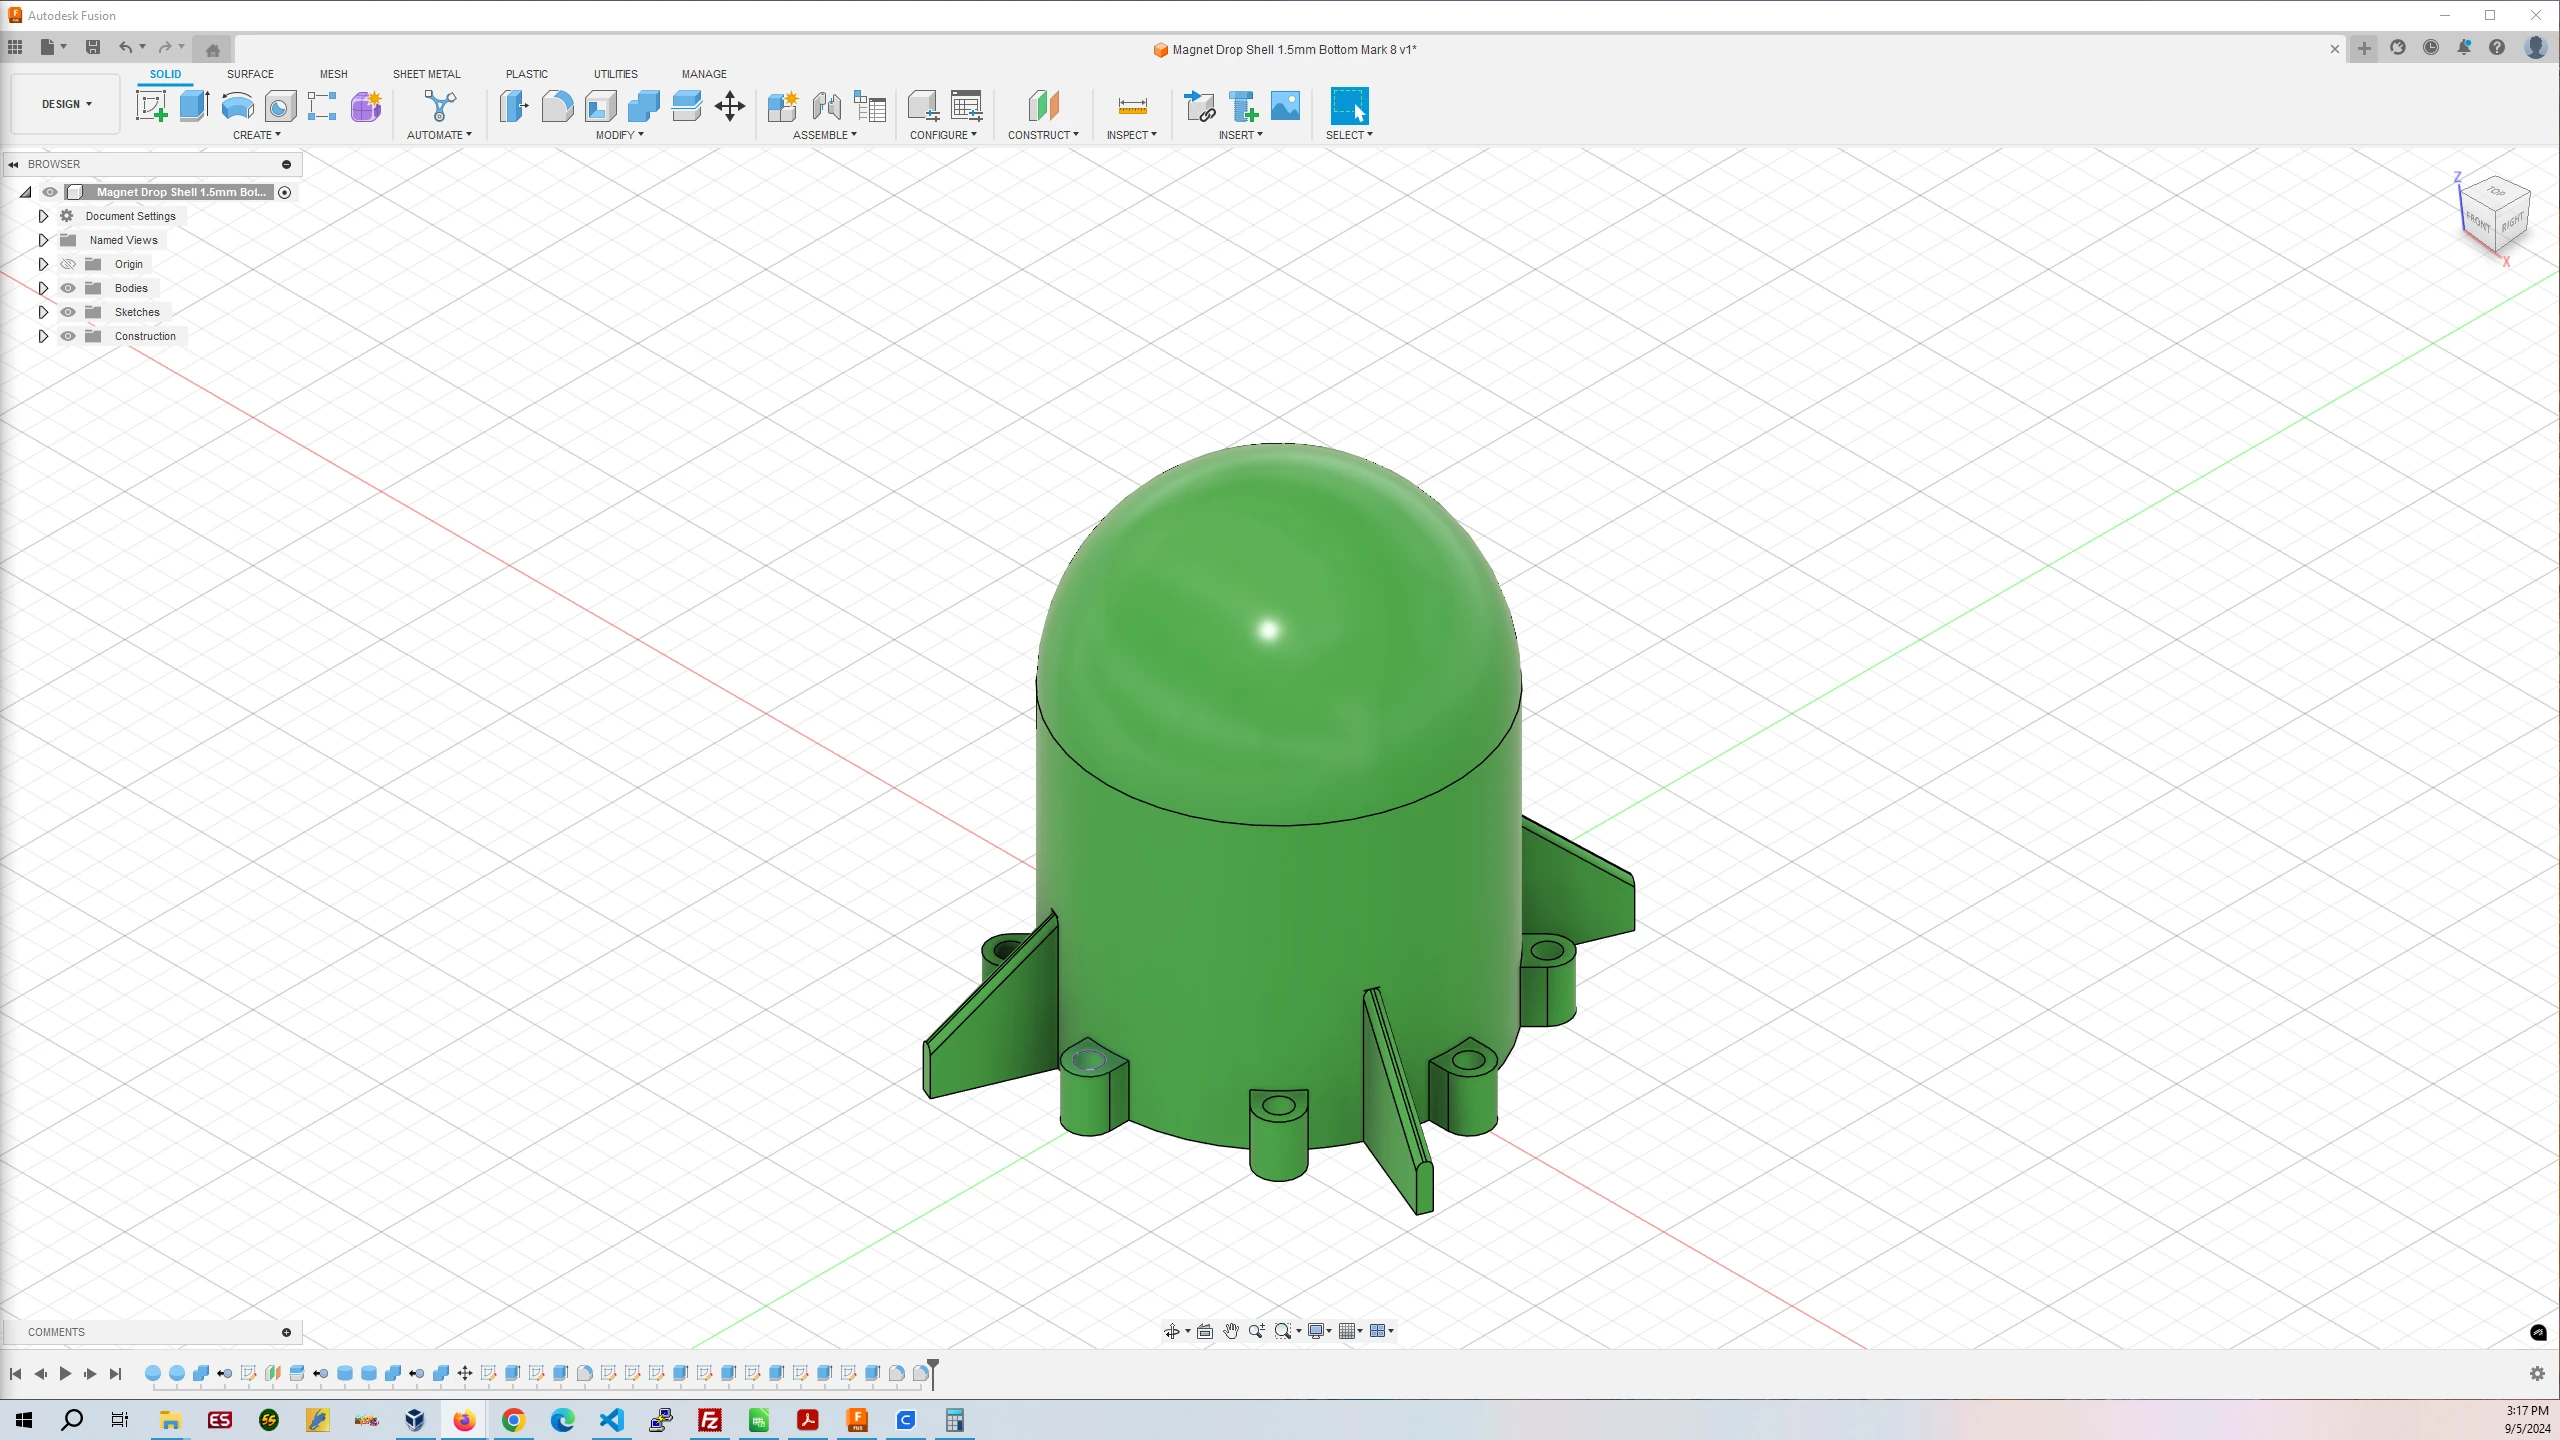This screenshot has width=2560, height=1440.
Task: Open the Automated Modeling tool
Action: click(x=440, y=106)
